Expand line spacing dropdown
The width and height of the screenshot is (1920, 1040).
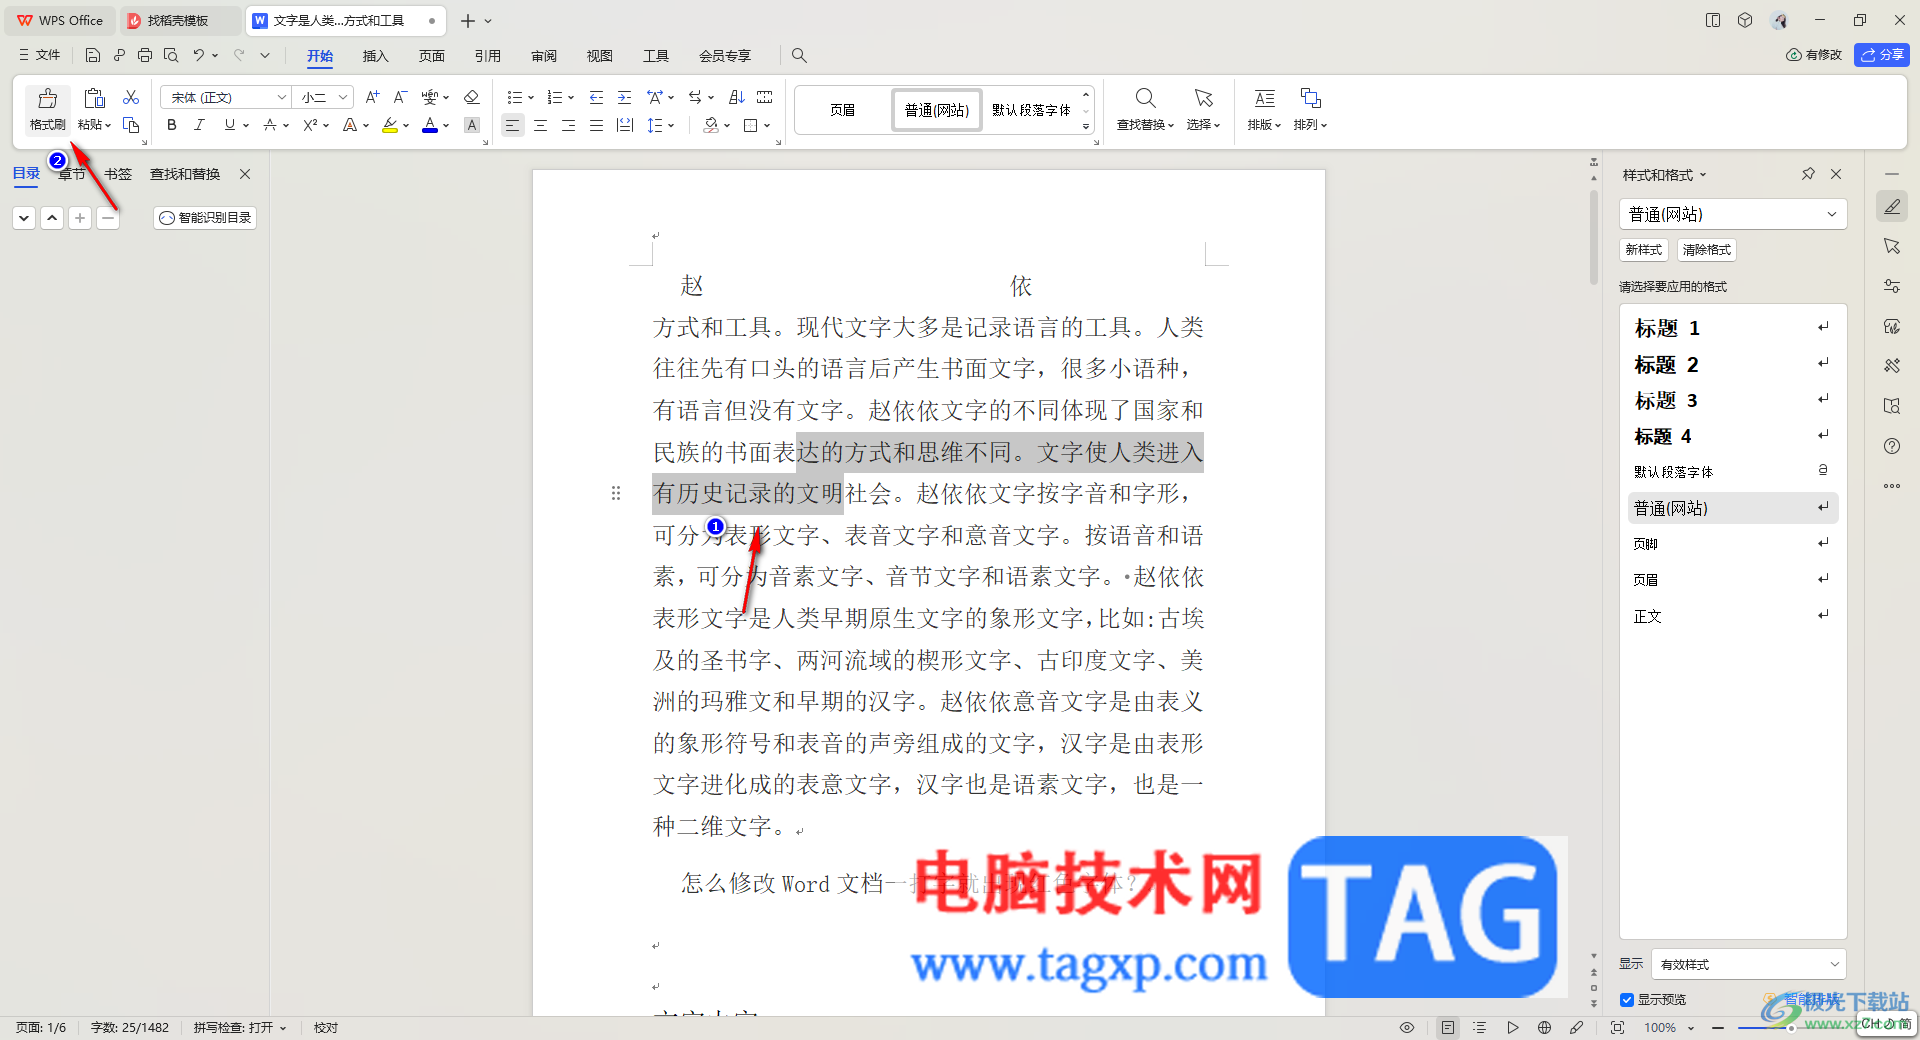pyautogui.click(x=671, y=126)
